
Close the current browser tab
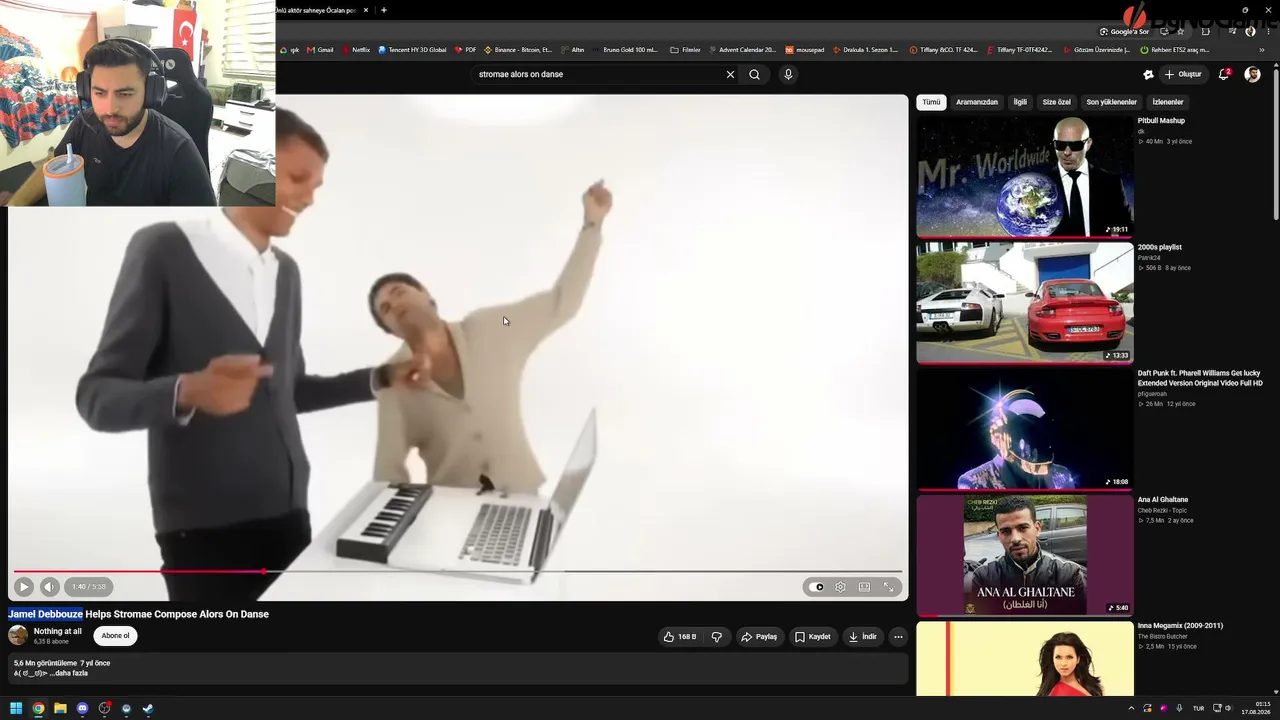point(366,10)
